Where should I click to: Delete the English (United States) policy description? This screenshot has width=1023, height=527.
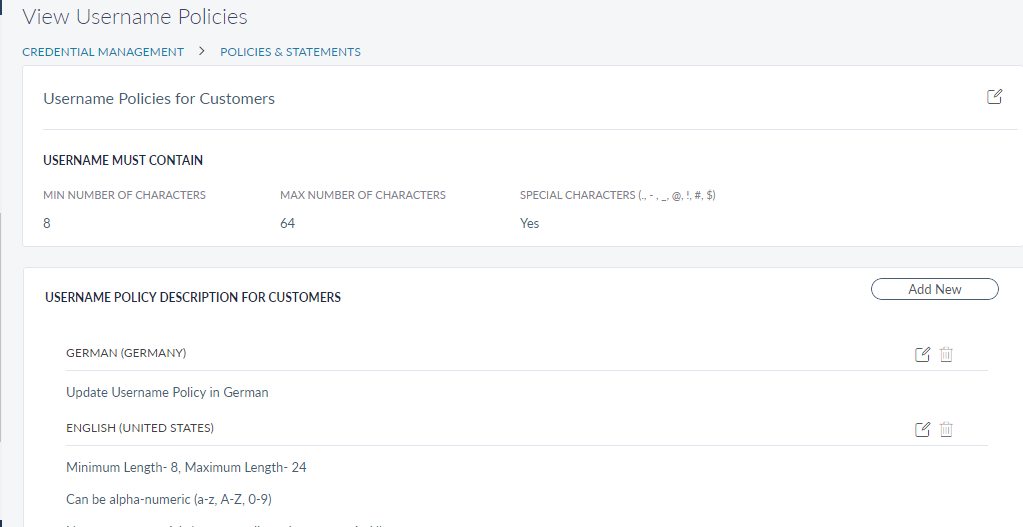click(946, 429)
